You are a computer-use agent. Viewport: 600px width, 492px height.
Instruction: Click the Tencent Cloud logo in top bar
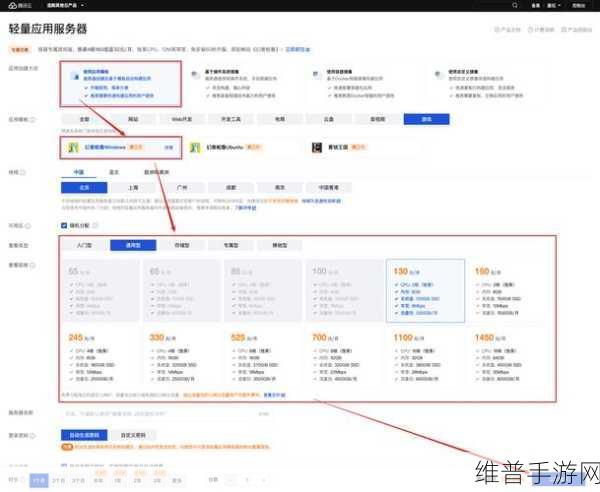pyautogui.click(x=20, y=5)
